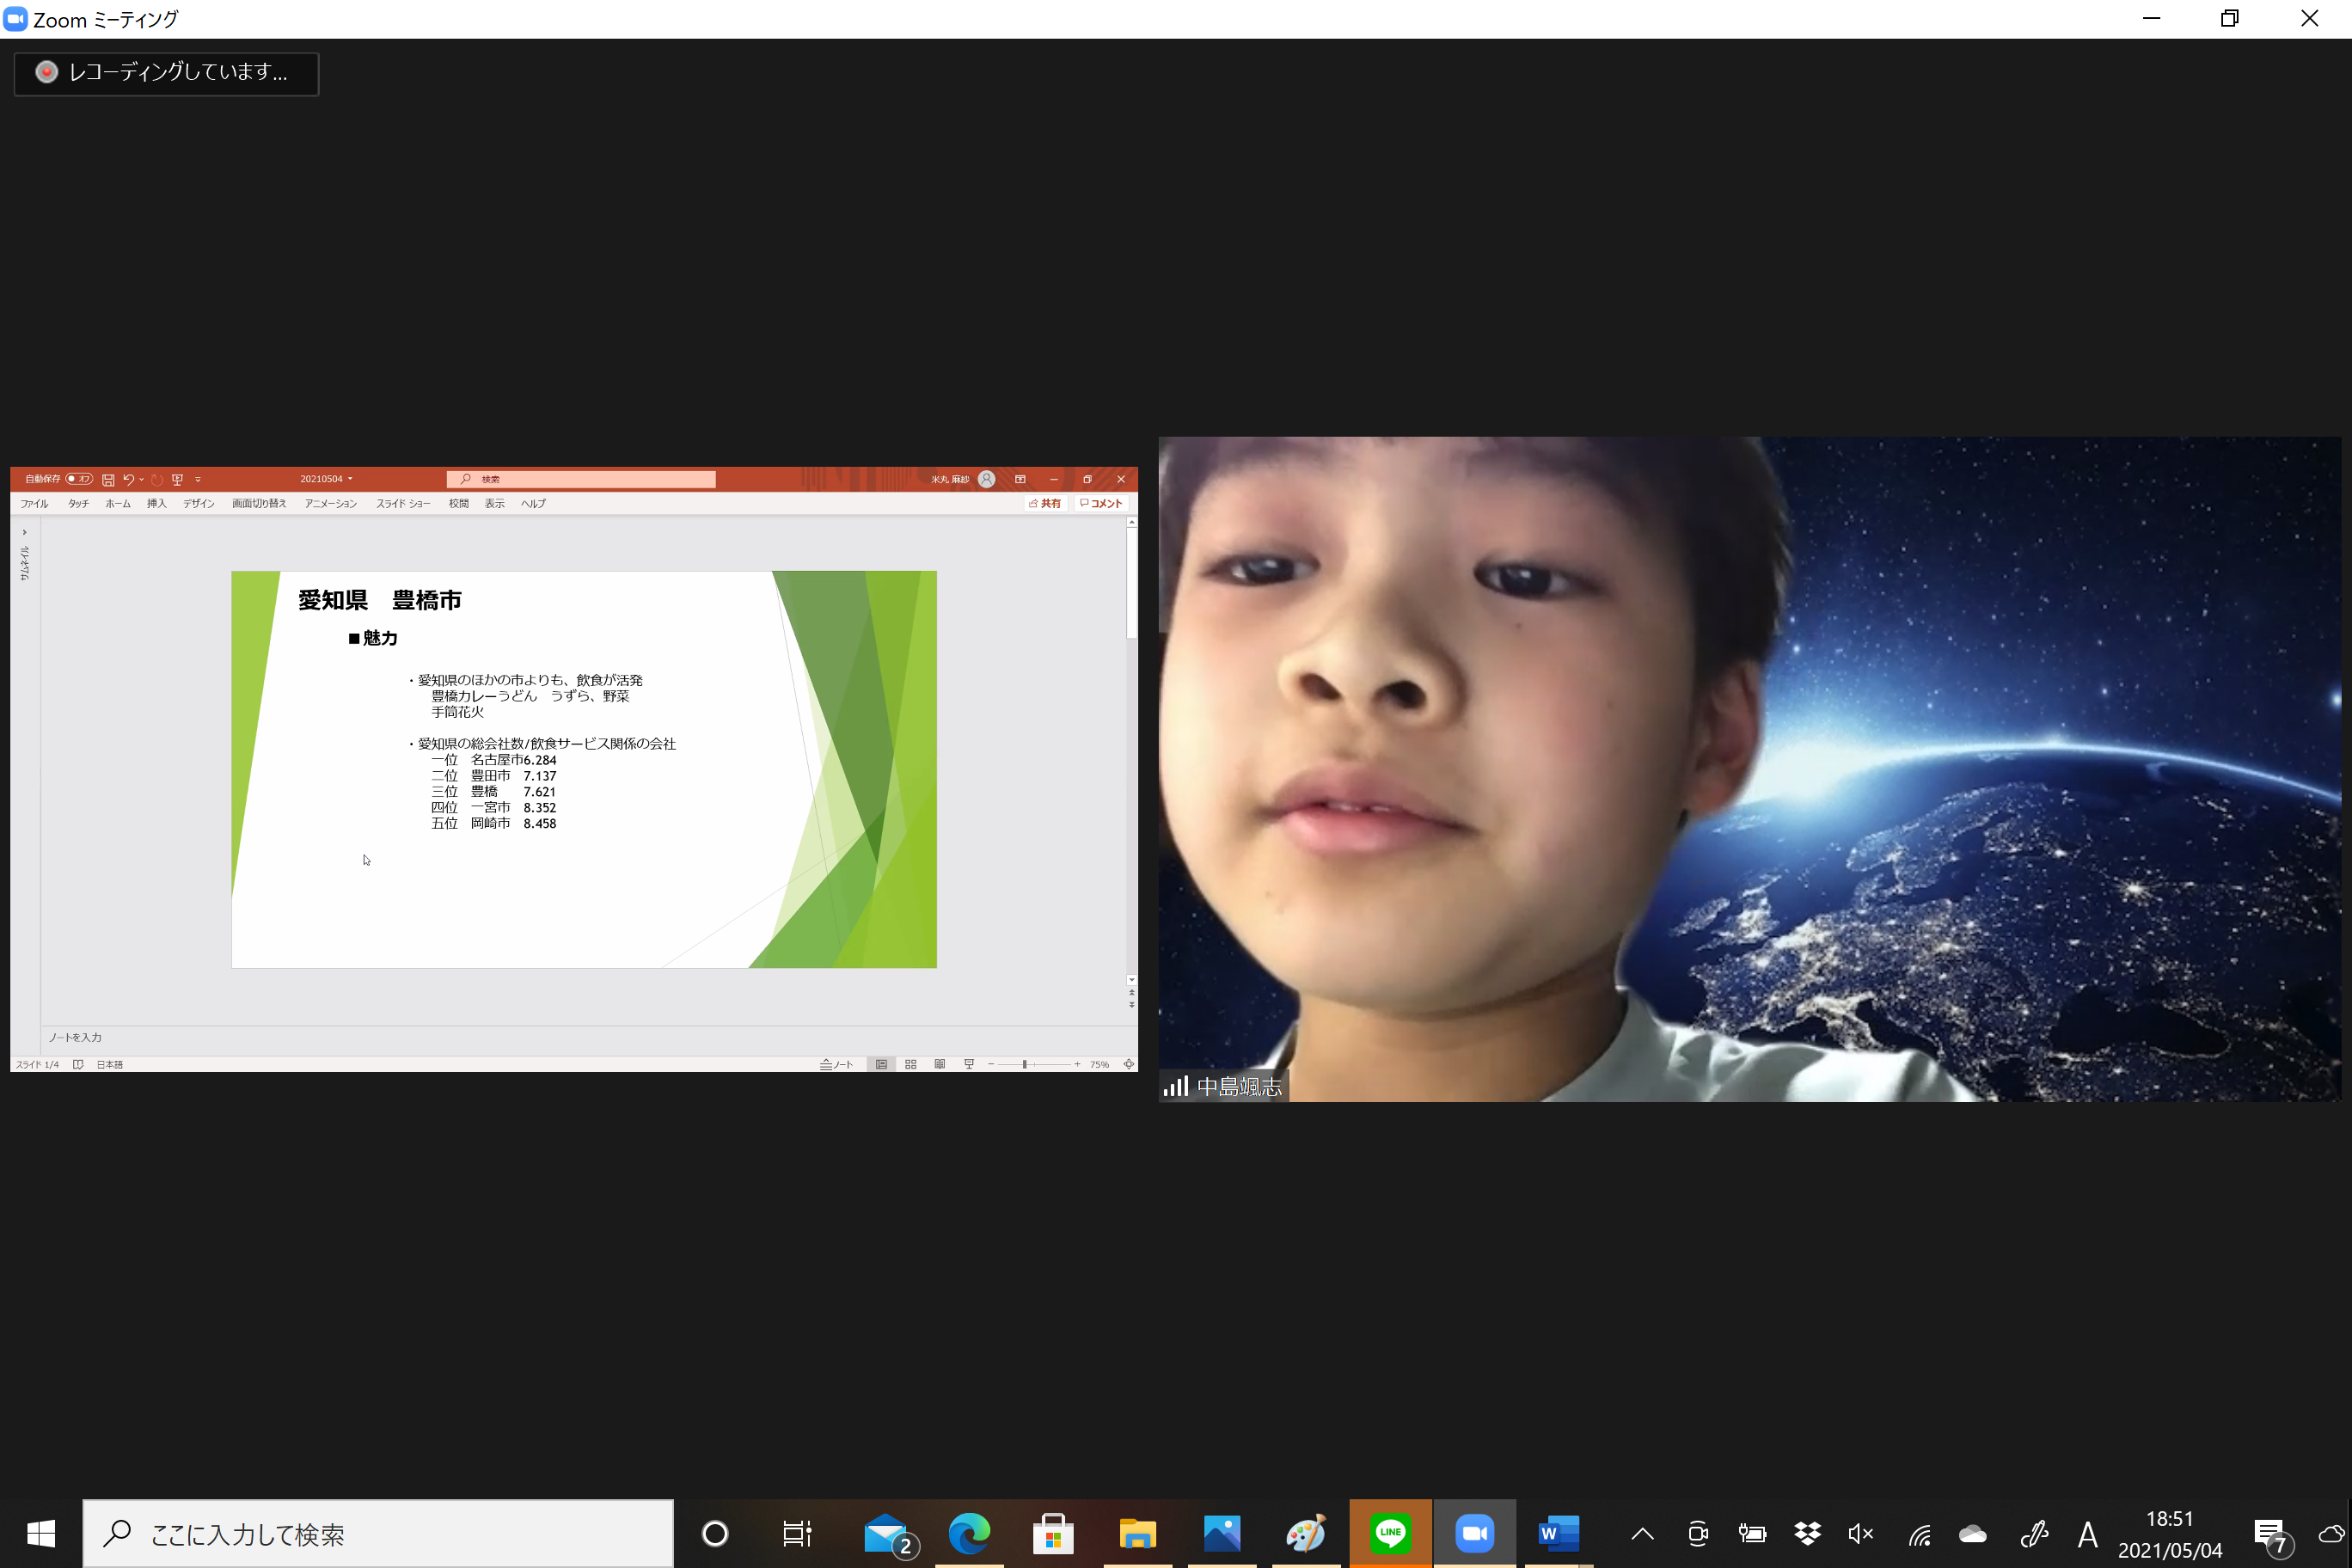2352x1568 pixels.
Task: Click the save icon in PowerPoint title bar
Action: (108, 479)
